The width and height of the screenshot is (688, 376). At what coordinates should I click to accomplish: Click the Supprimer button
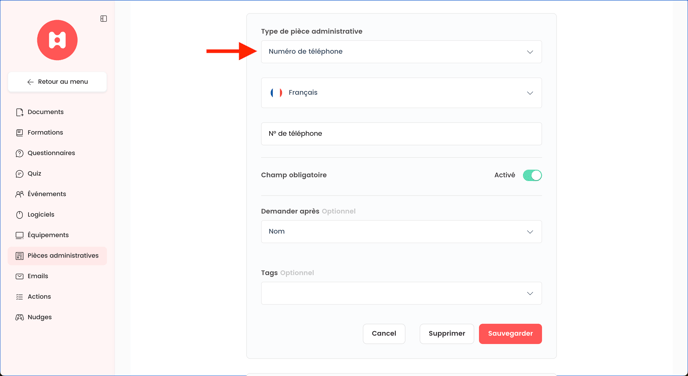click(x=447, y=334)
